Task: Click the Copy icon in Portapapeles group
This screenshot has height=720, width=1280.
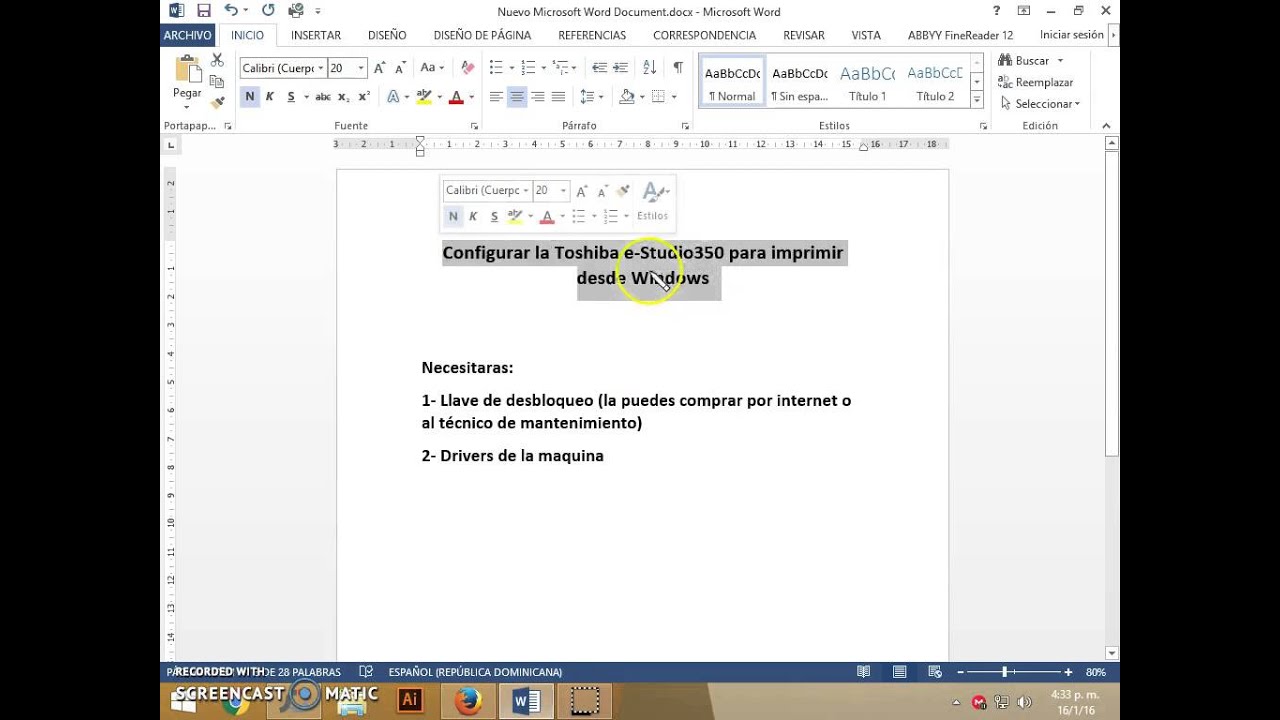Action: [217, 82]
